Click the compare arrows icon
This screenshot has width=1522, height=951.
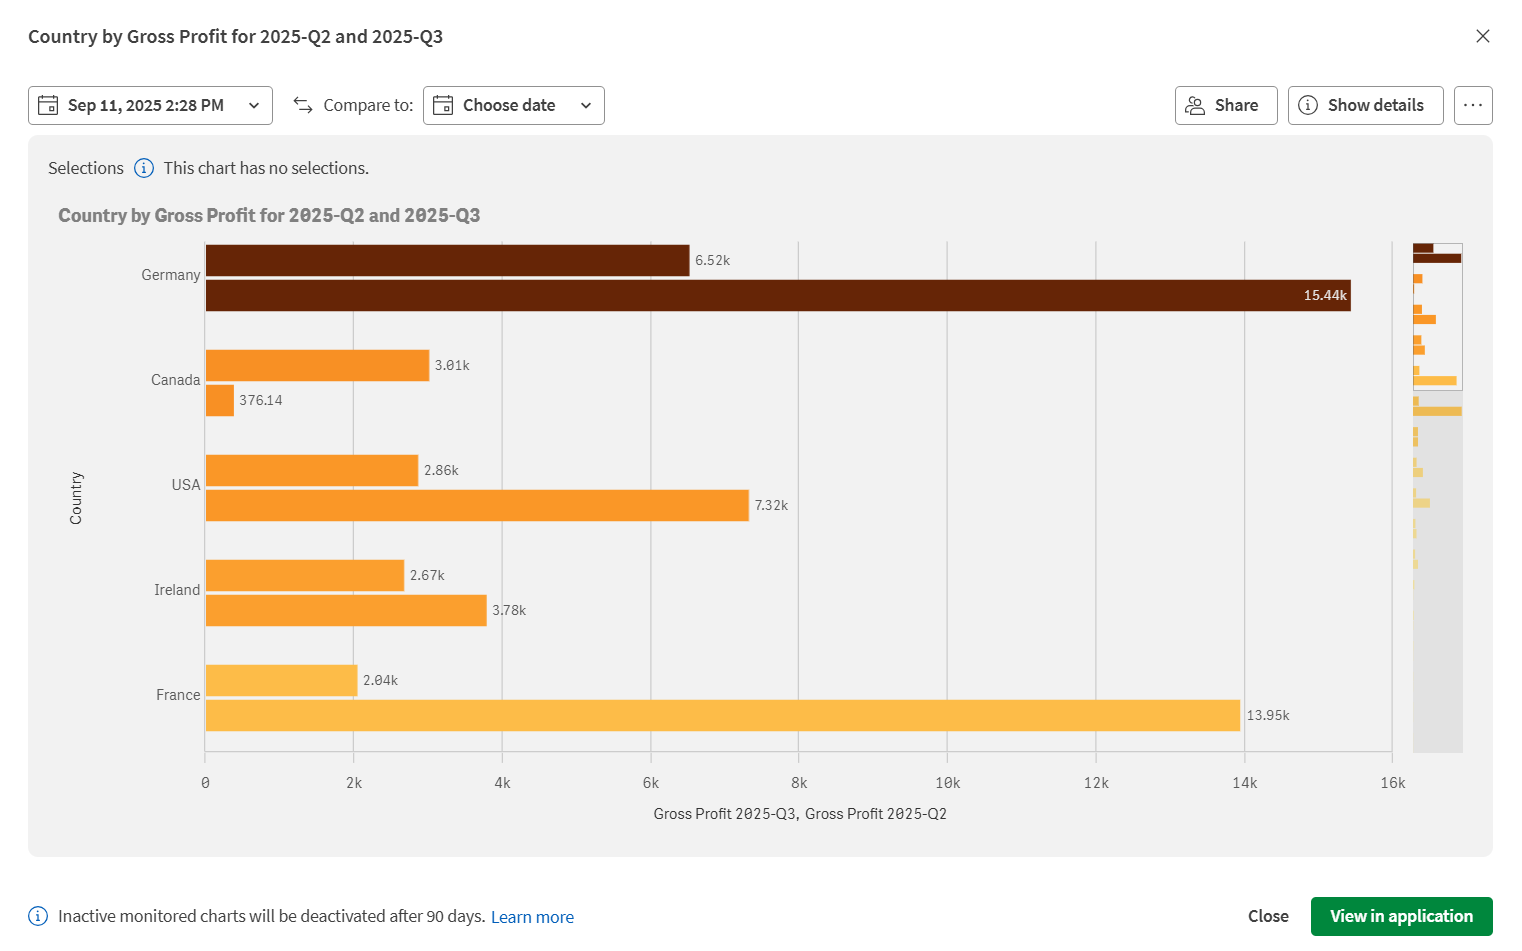[301, 104]
